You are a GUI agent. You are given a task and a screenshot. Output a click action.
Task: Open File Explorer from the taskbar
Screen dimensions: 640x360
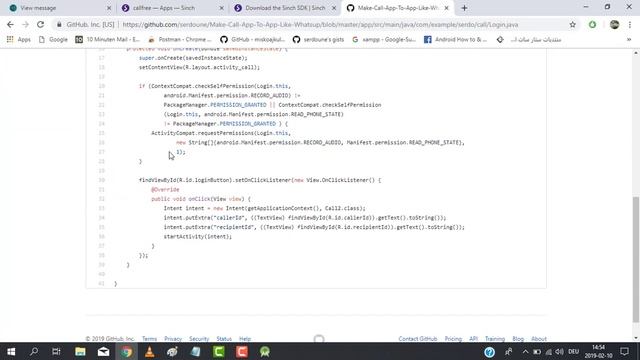click(x=80, y=351)
